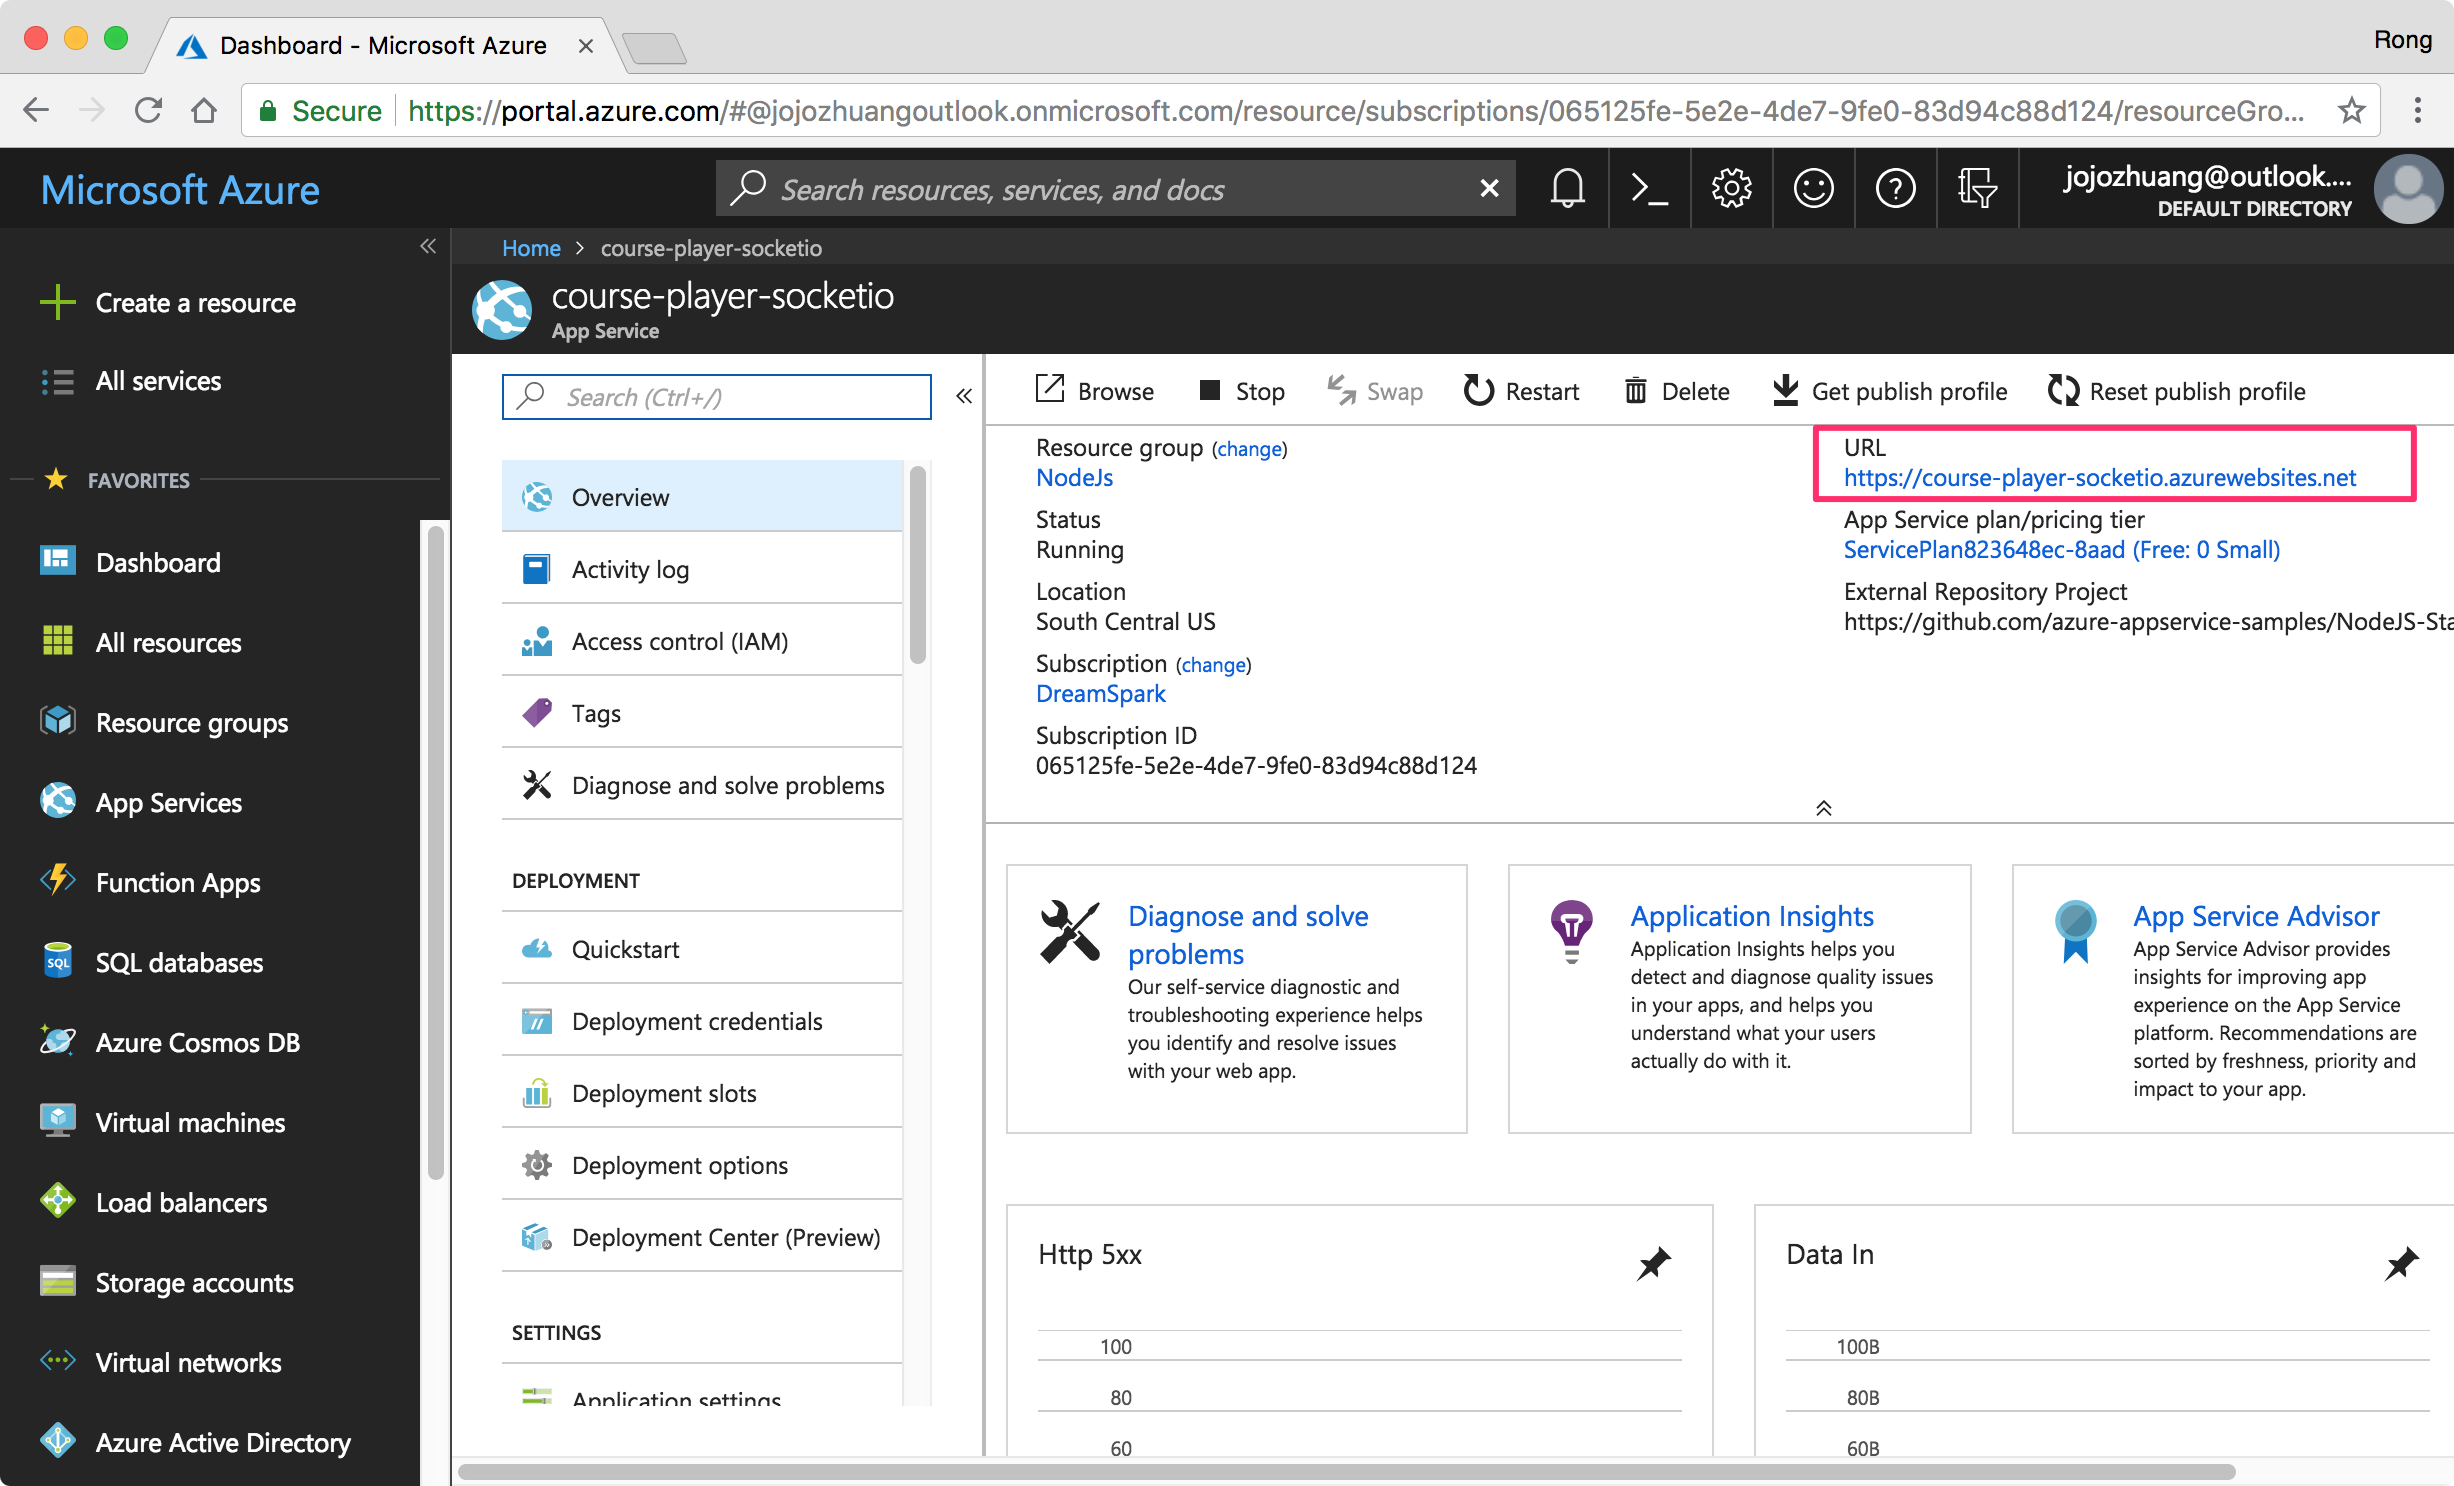This screenshot has width=2454, height=1486.
Task: Open the directory and subscription filter icon
Action: tap(1977, 188)
